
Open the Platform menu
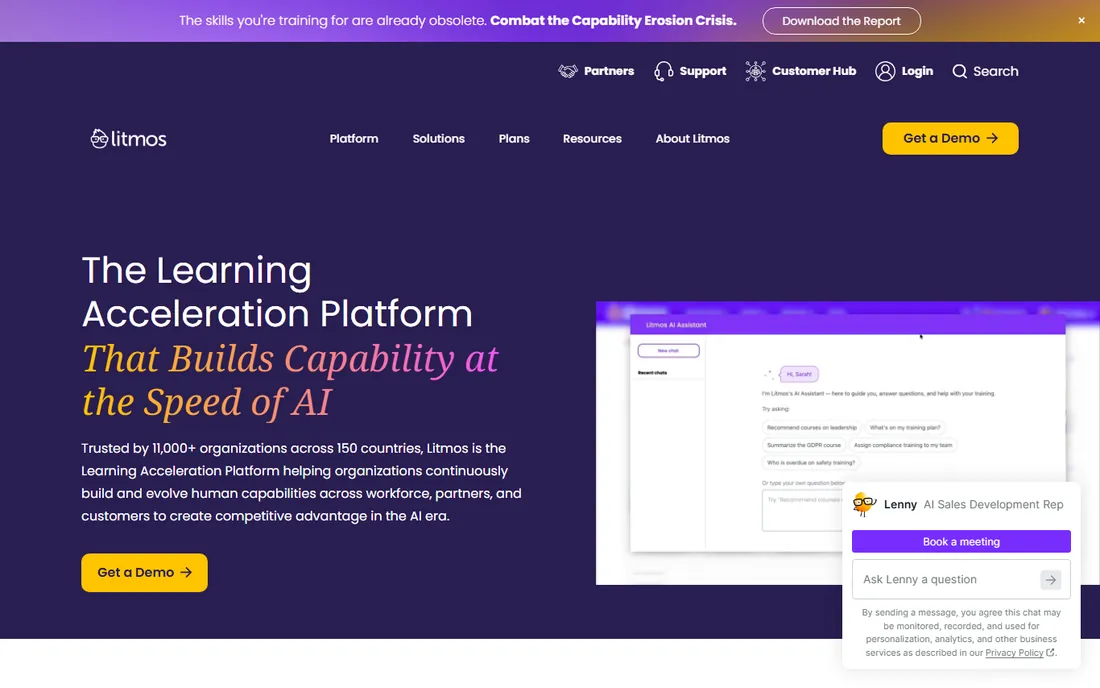click(354, 139)
